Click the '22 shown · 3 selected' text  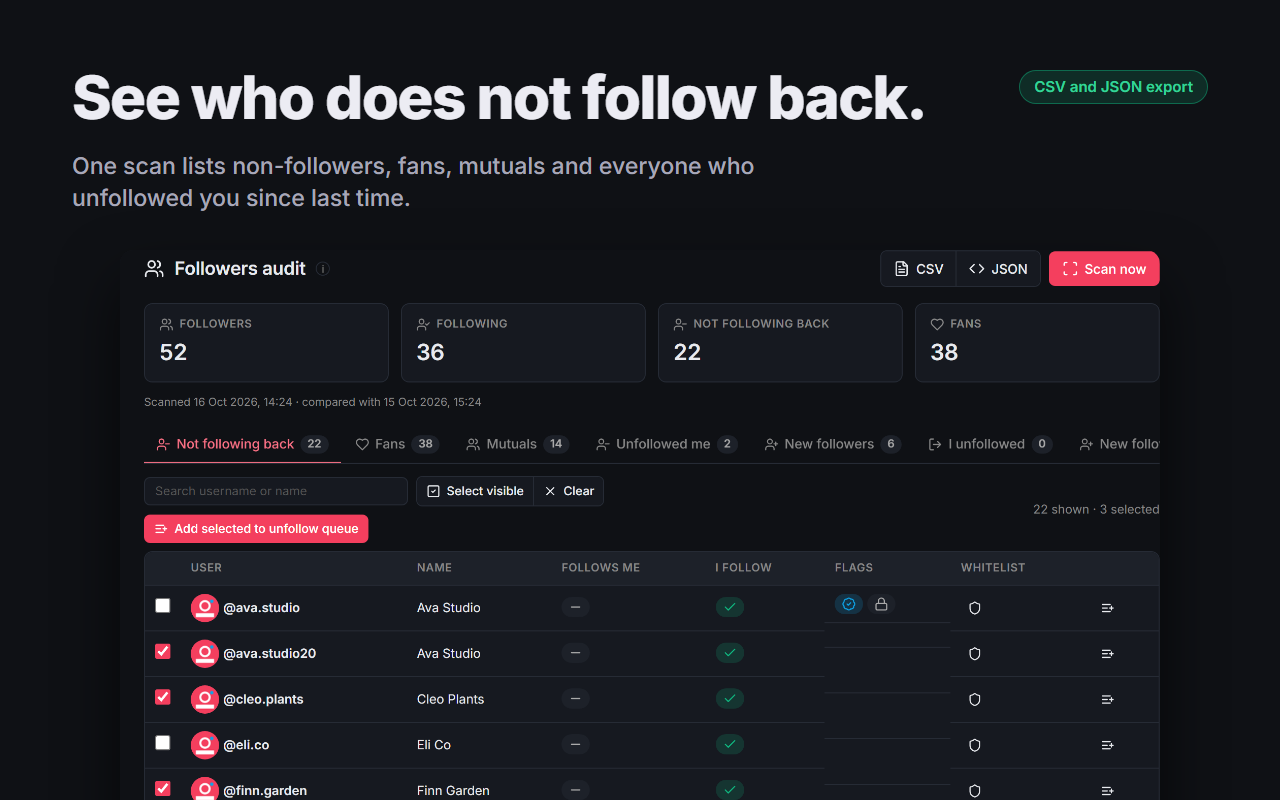pyautogui.click(x=1096, y=510)
